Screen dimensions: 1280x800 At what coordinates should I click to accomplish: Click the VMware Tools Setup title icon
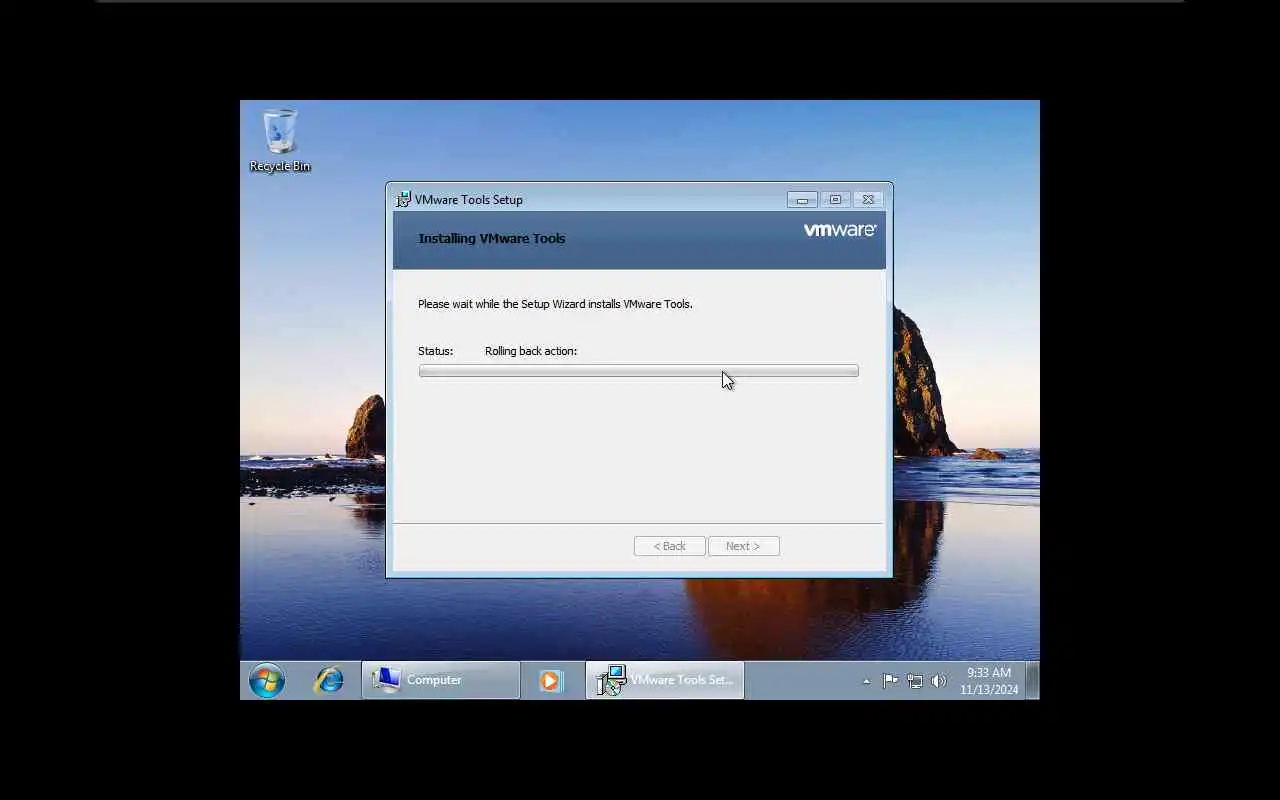click(x=403, y=199)
